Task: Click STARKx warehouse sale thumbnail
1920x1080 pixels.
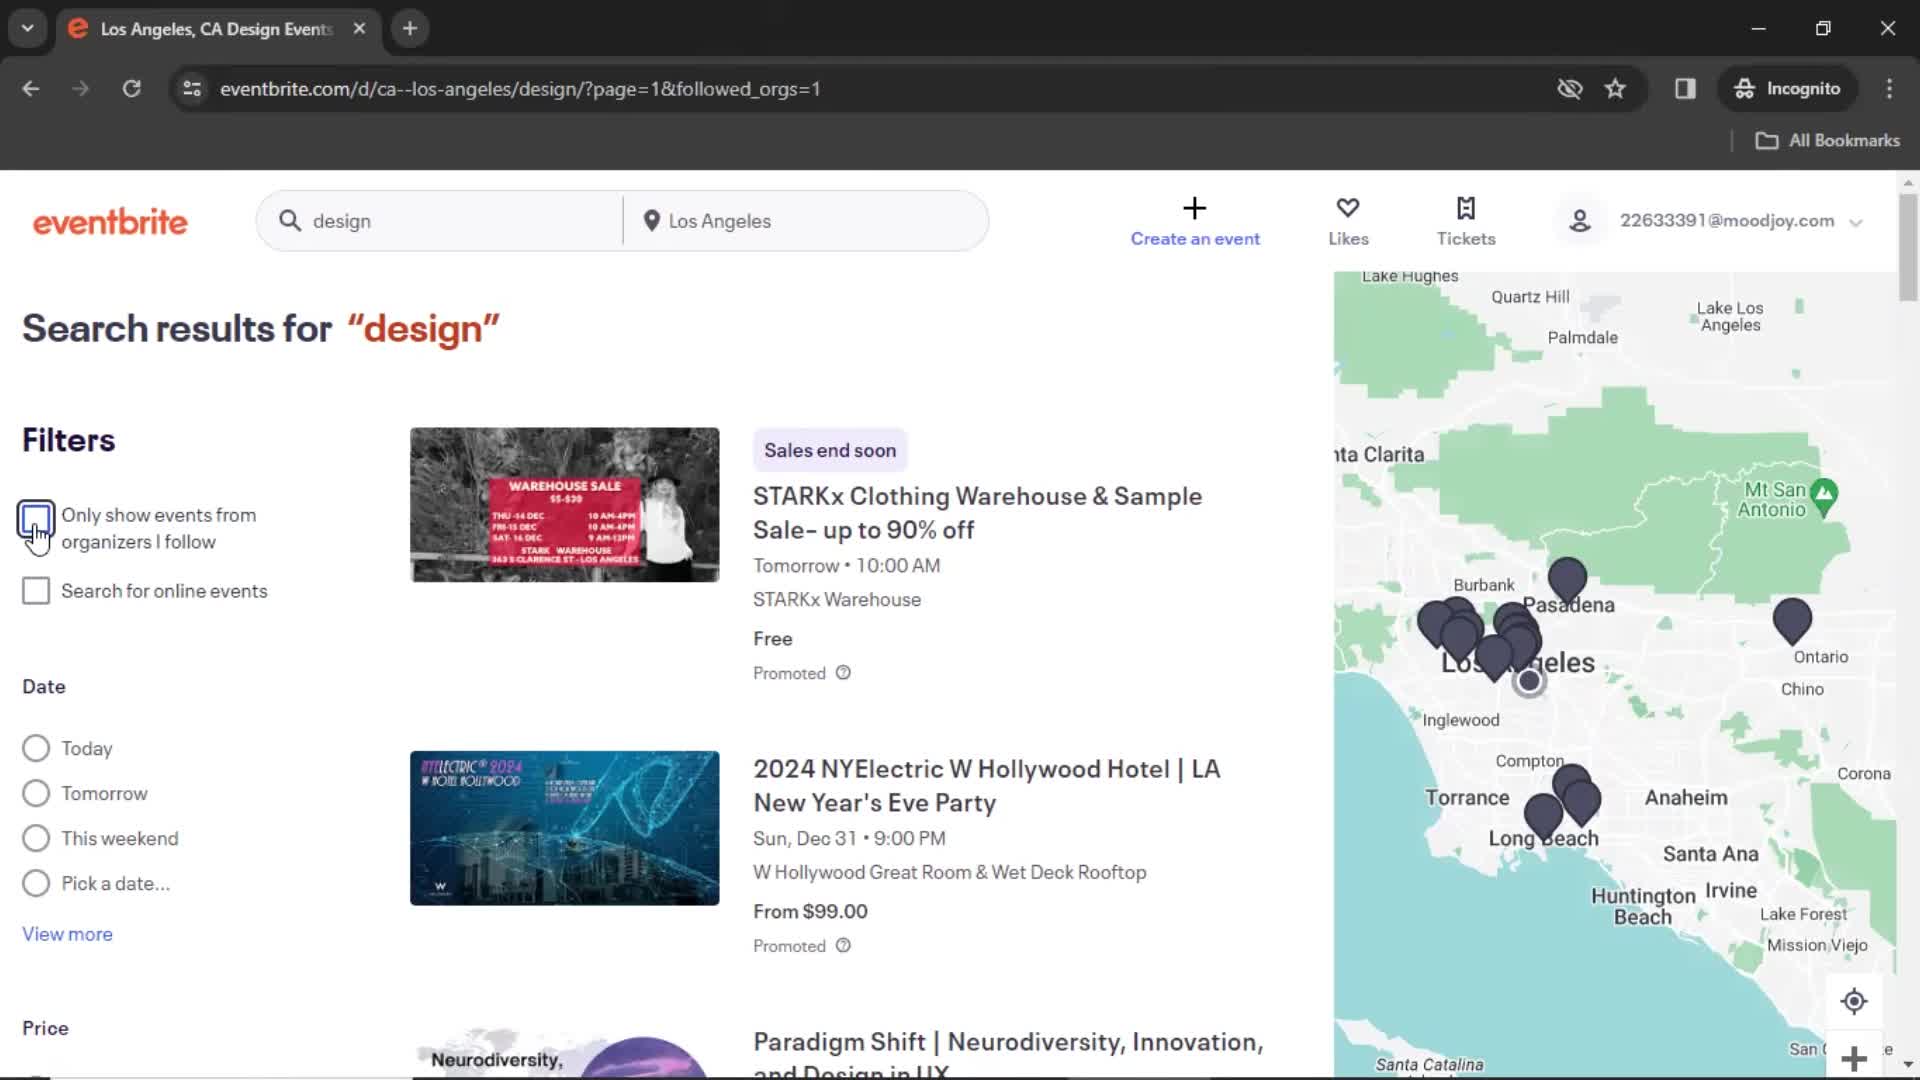Action: [x=564, y=505]
